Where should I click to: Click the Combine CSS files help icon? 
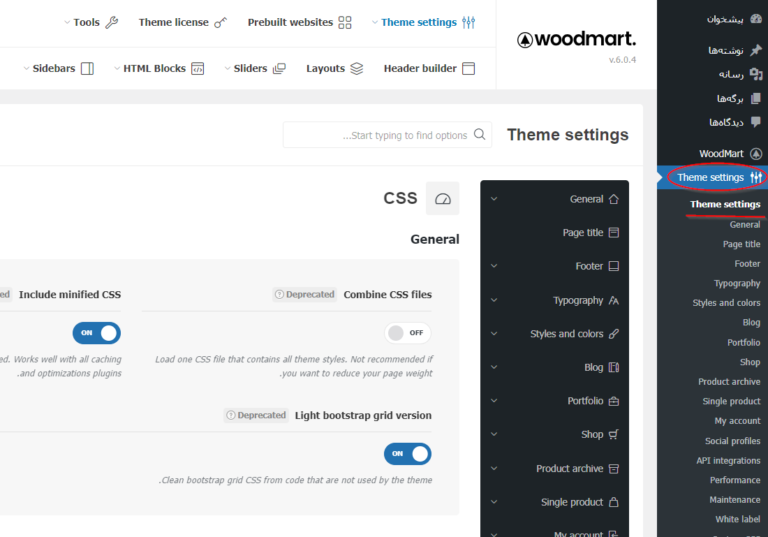pos(279,295)
